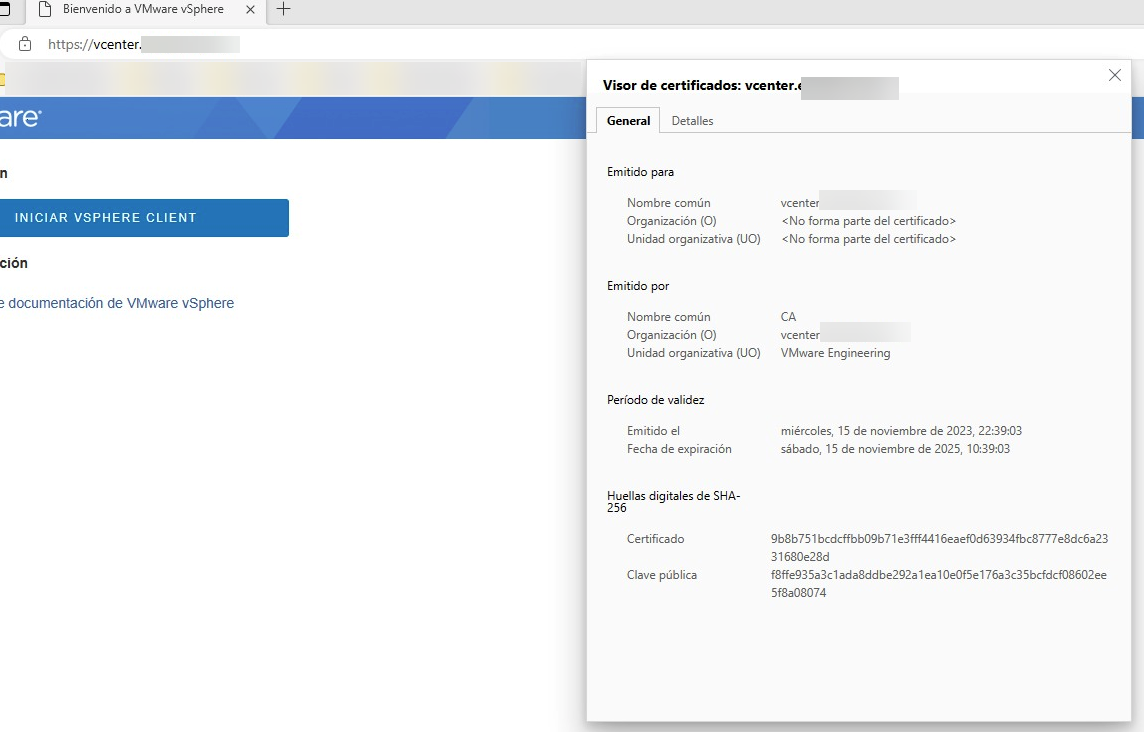Click the yellow bookmark folder icon
The width and height of the screenshot is (1144, 732).
[2, 79]
